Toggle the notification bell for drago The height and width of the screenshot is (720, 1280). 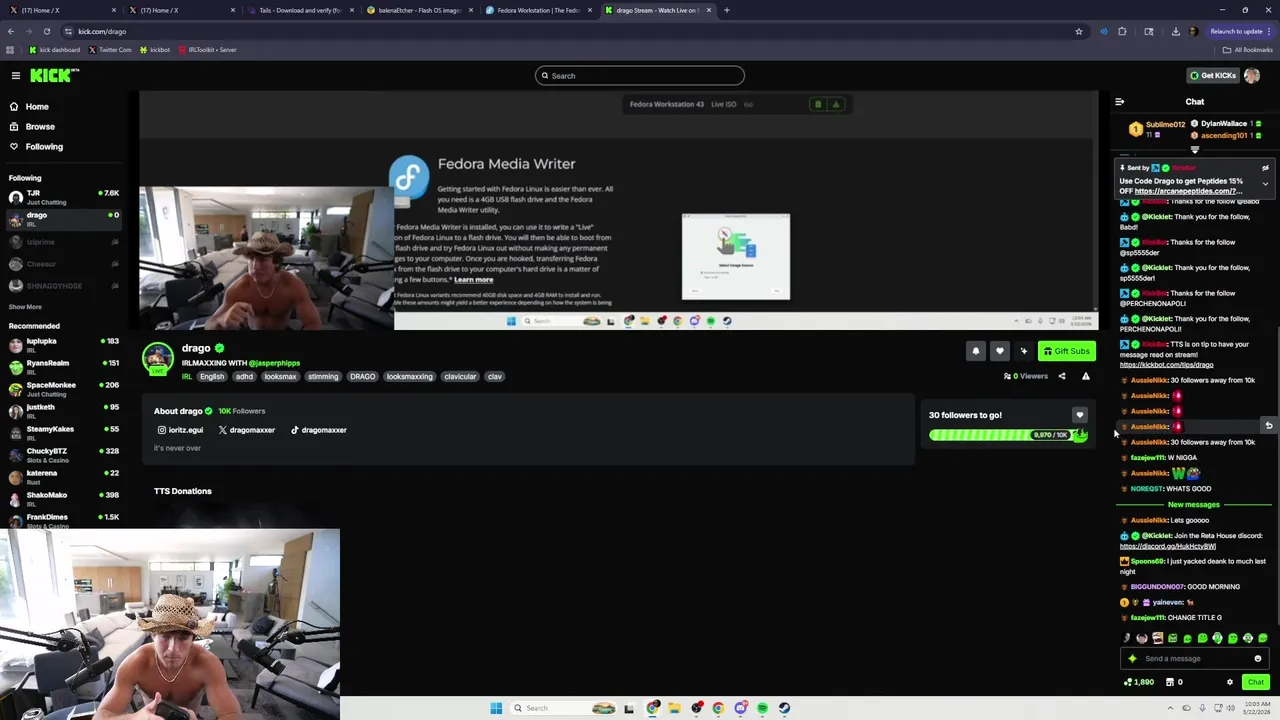(x=975, y=351)
